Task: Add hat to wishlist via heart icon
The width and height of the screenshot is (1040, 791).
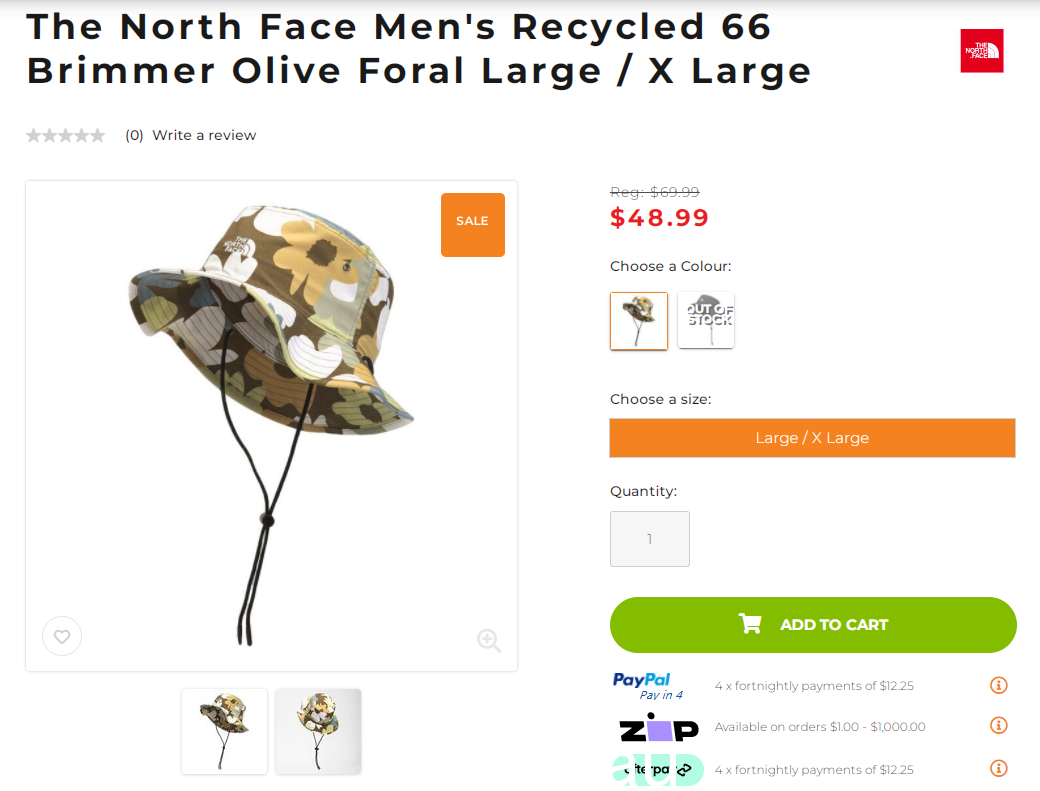Action: [62, 637]
